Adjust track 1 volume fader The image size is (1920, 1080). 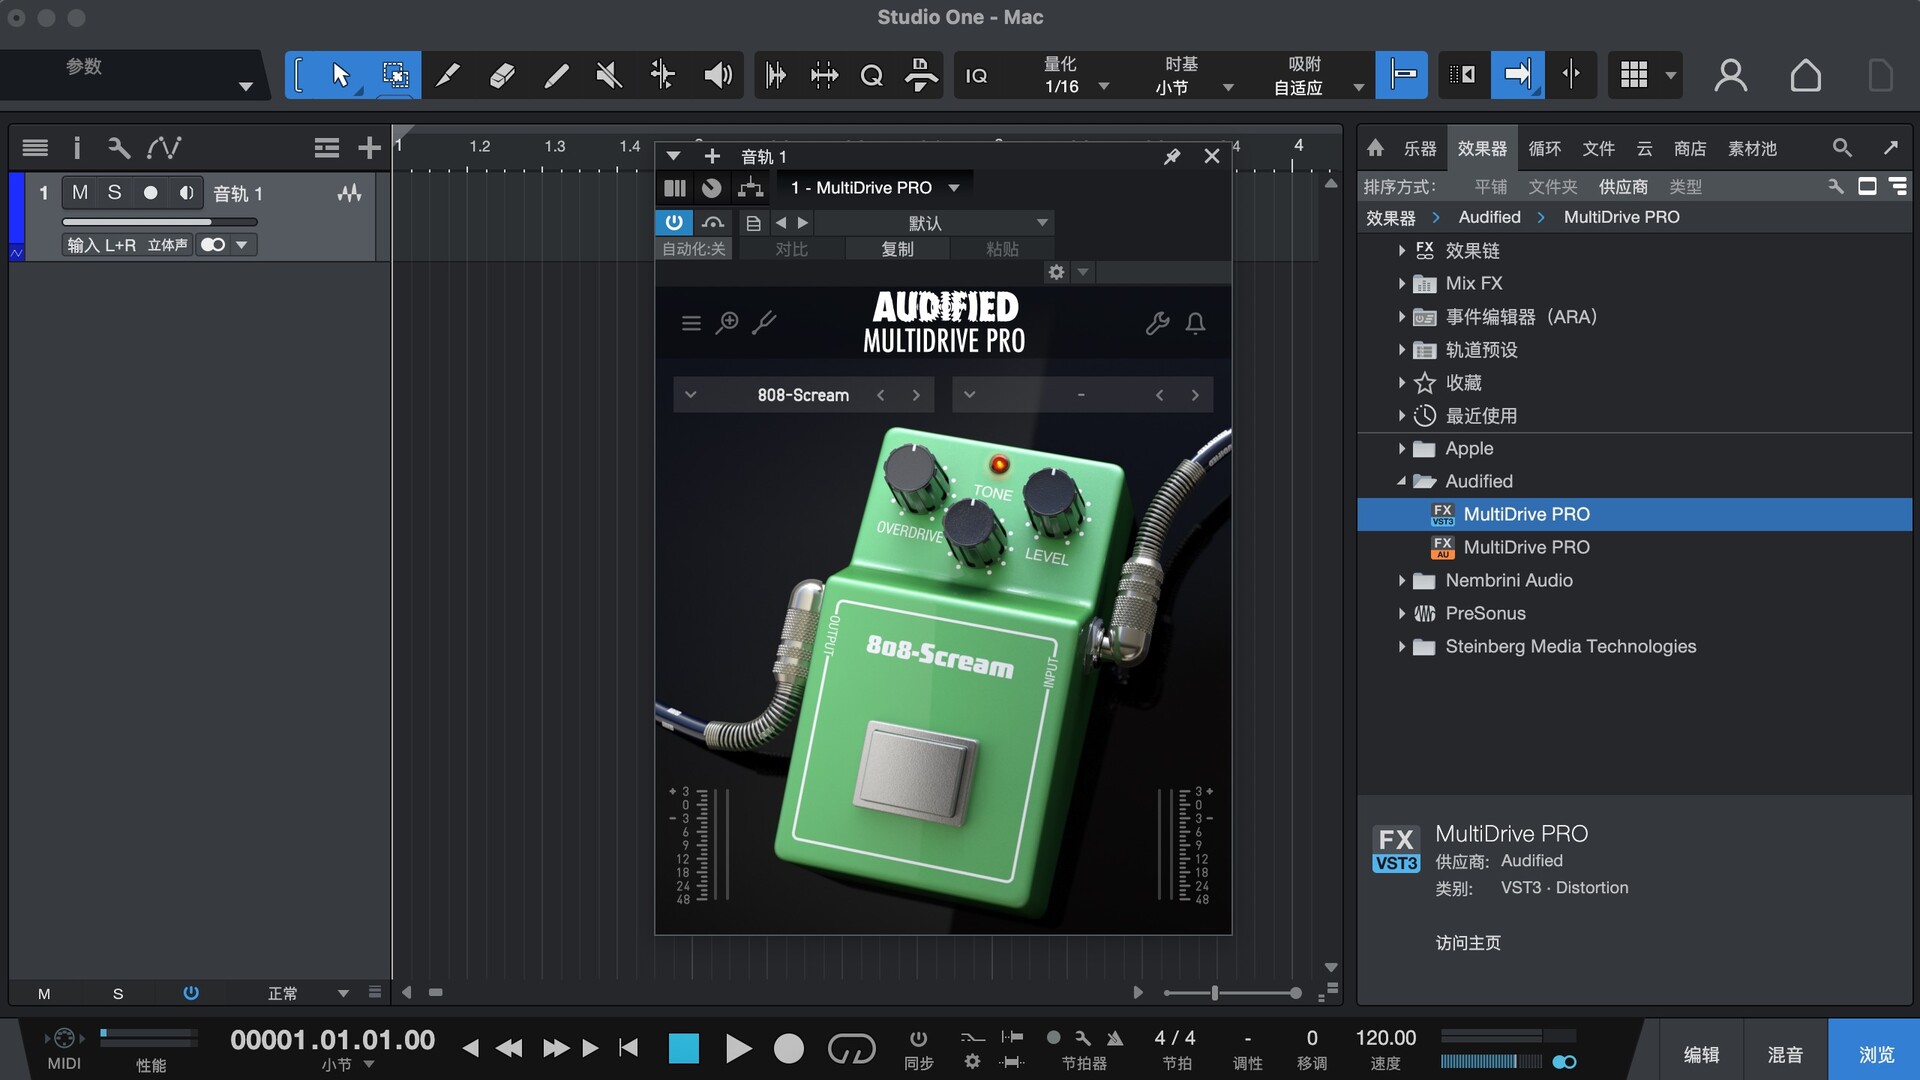[160, 222]
